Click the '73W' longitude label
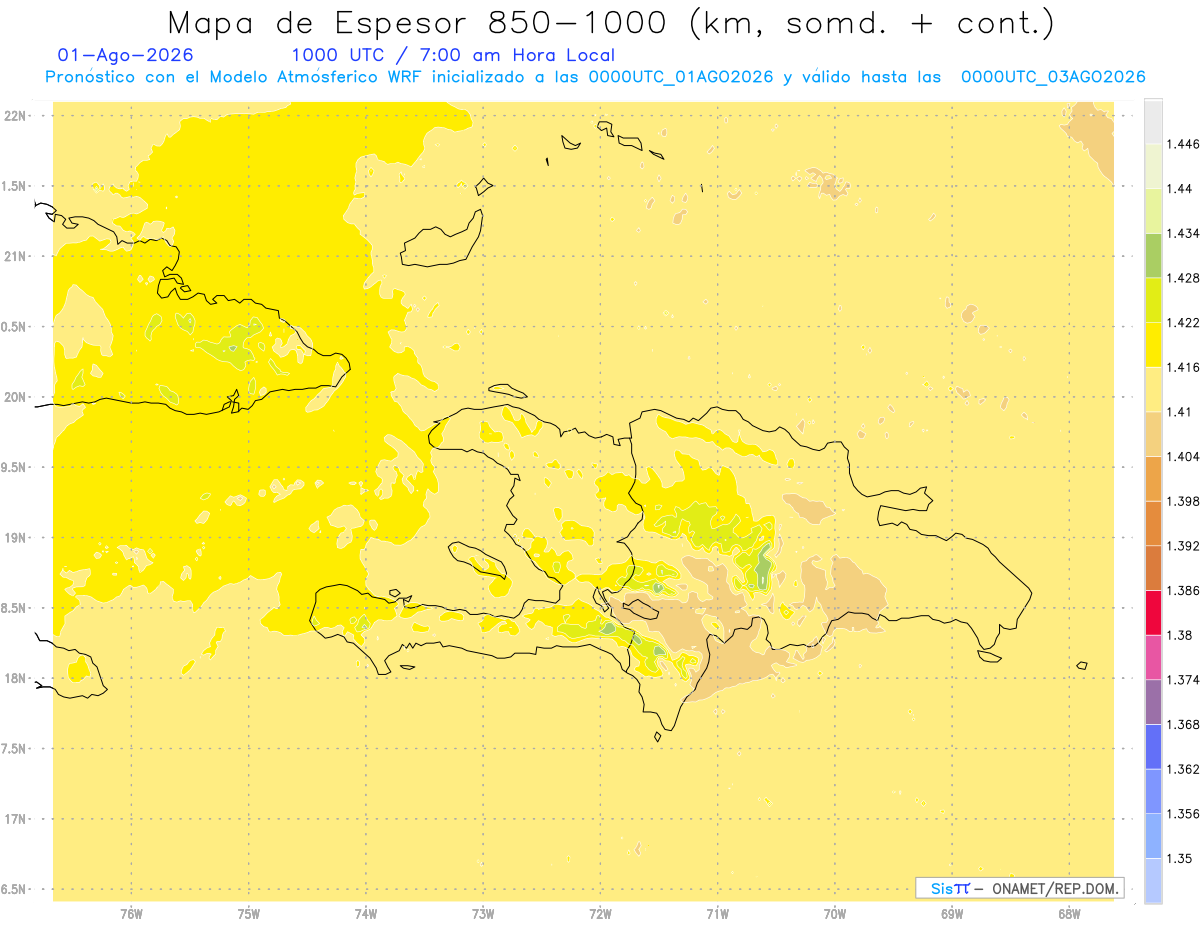Image resolution: width=1200 pixels, height=927 pixels. [x=483, y=914]
